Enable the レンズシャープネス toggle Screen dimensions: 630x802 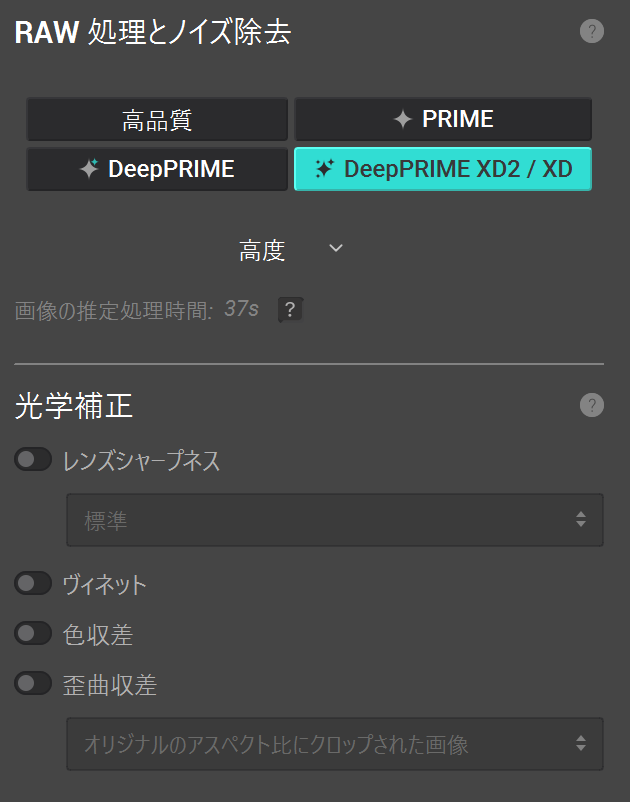click(33, 460)
